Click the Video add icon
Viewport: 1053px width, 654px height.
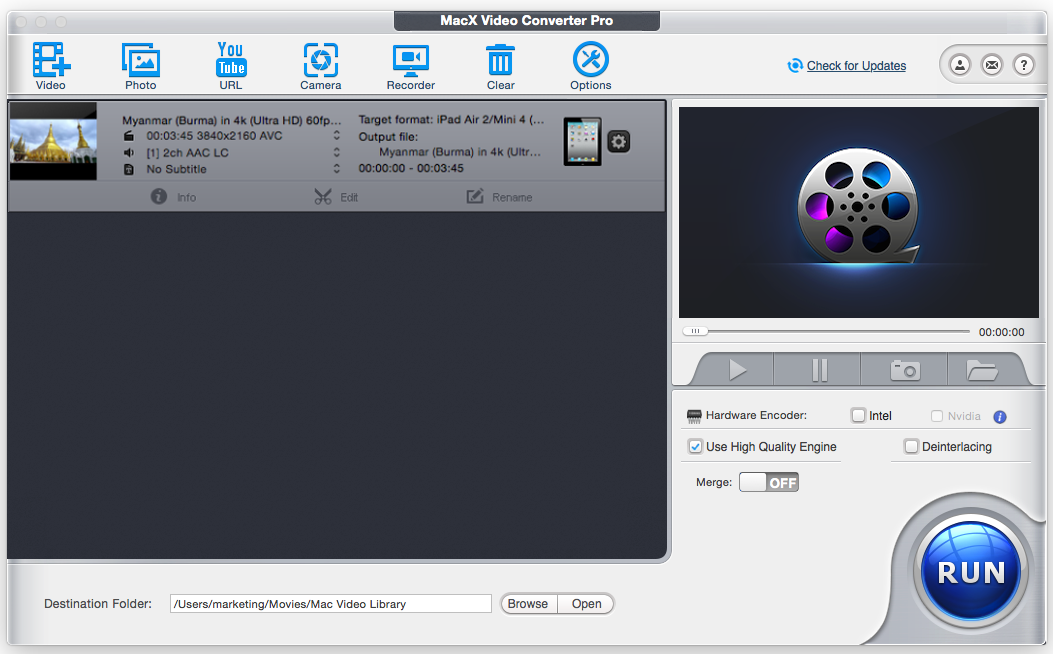pyautogui.click(x=51, y=60)
